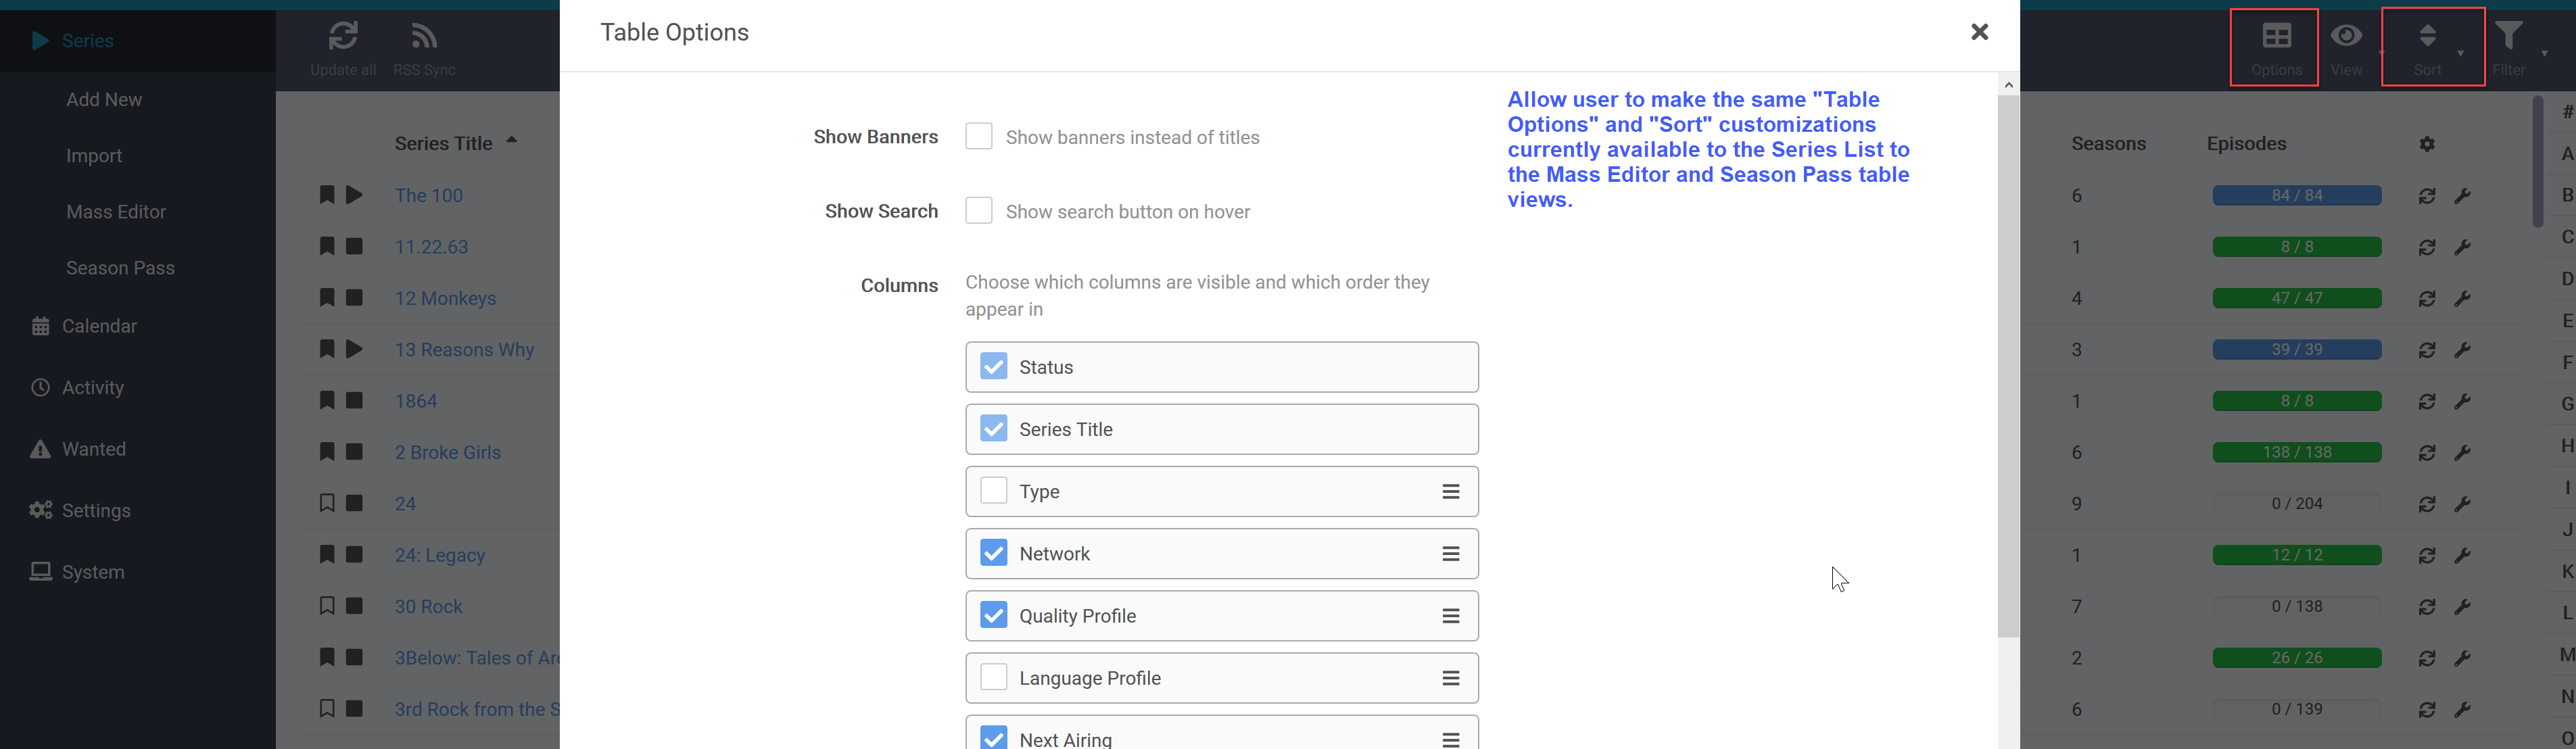Enable the Type column checkbox
2576x749 pixels.
993,490
